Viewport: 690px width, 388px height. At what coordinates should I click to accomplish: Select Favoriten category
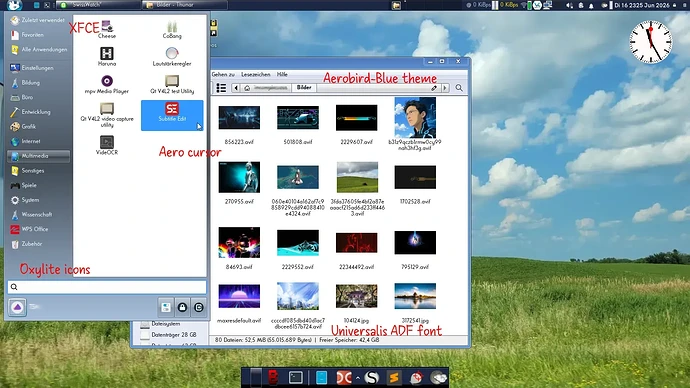coord(38,35)
